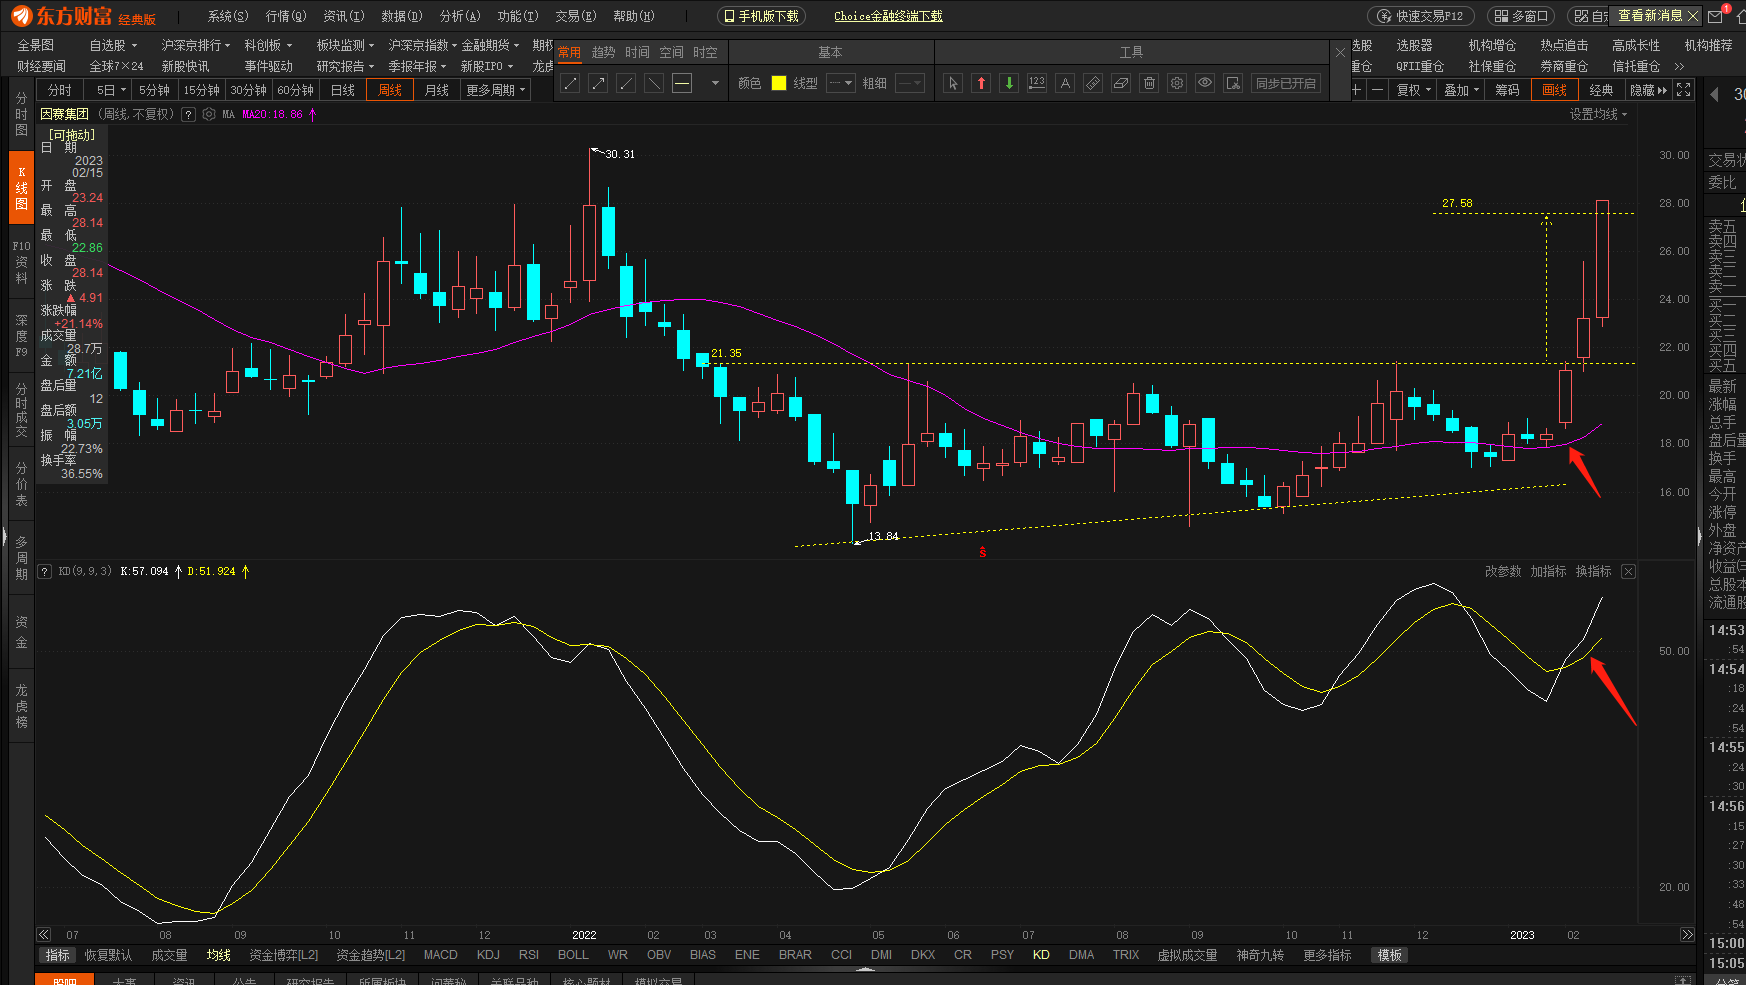This screenshot has height=985, width=1746.
Task: Close the KD indicator panel
Action: [1628, 571]
